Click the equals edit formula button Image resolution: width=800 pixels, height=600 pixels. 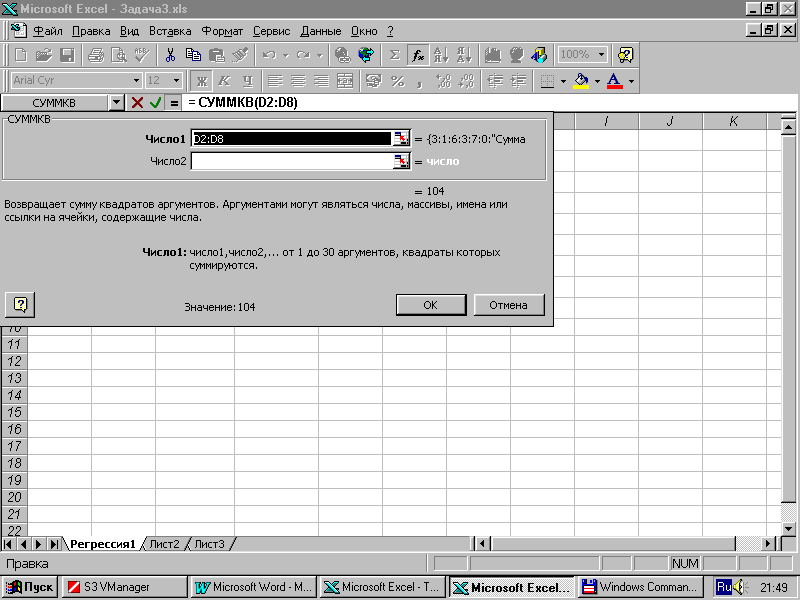[x=174, y=103]
